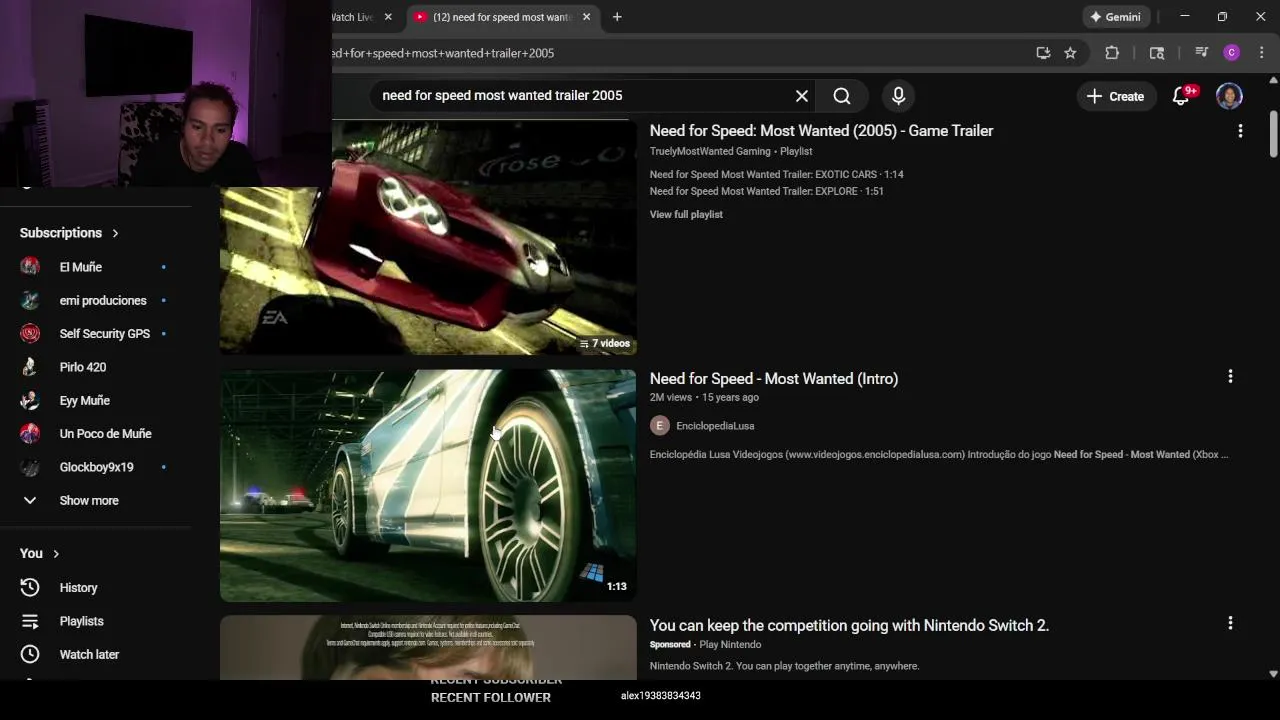Click the Create button
This screenshot has height=720, width=1280.
1116,96
